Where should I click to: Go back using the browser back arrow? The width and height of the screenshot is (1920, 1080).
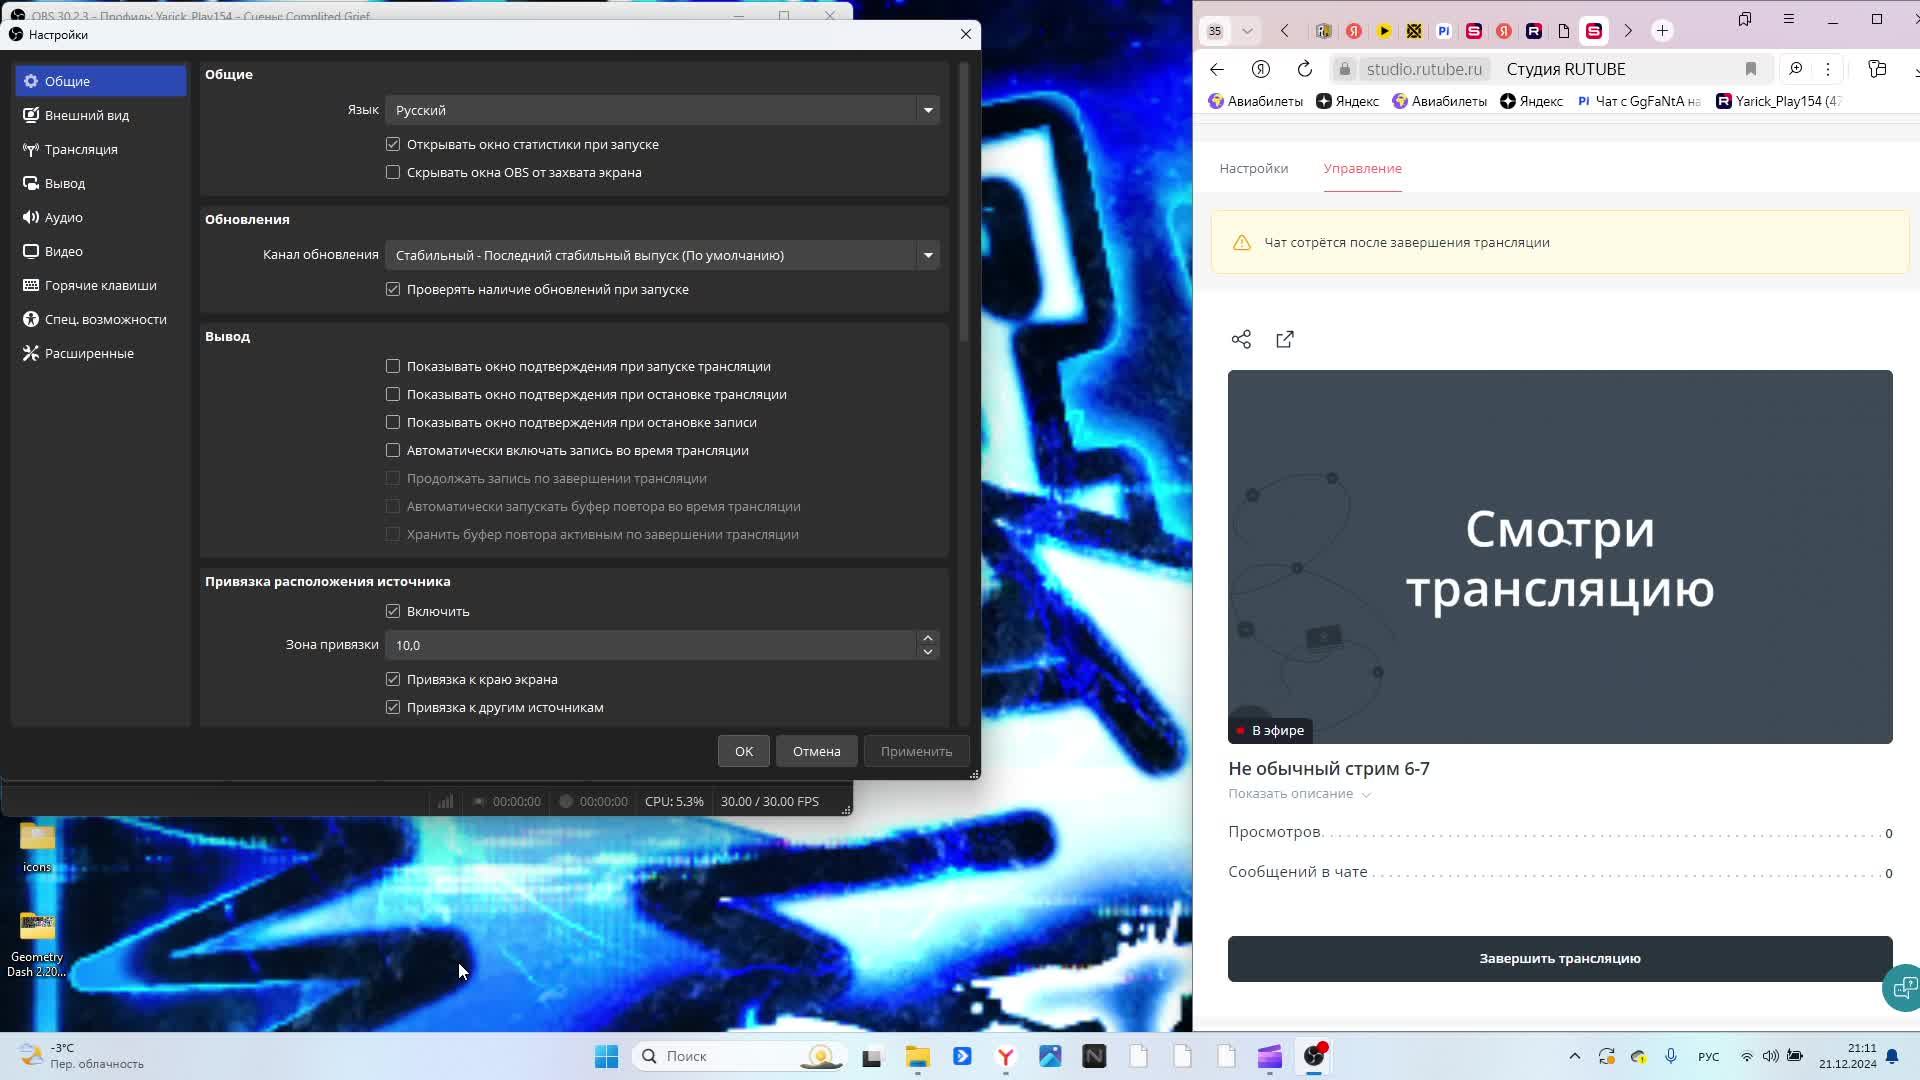pos(1217,69)
